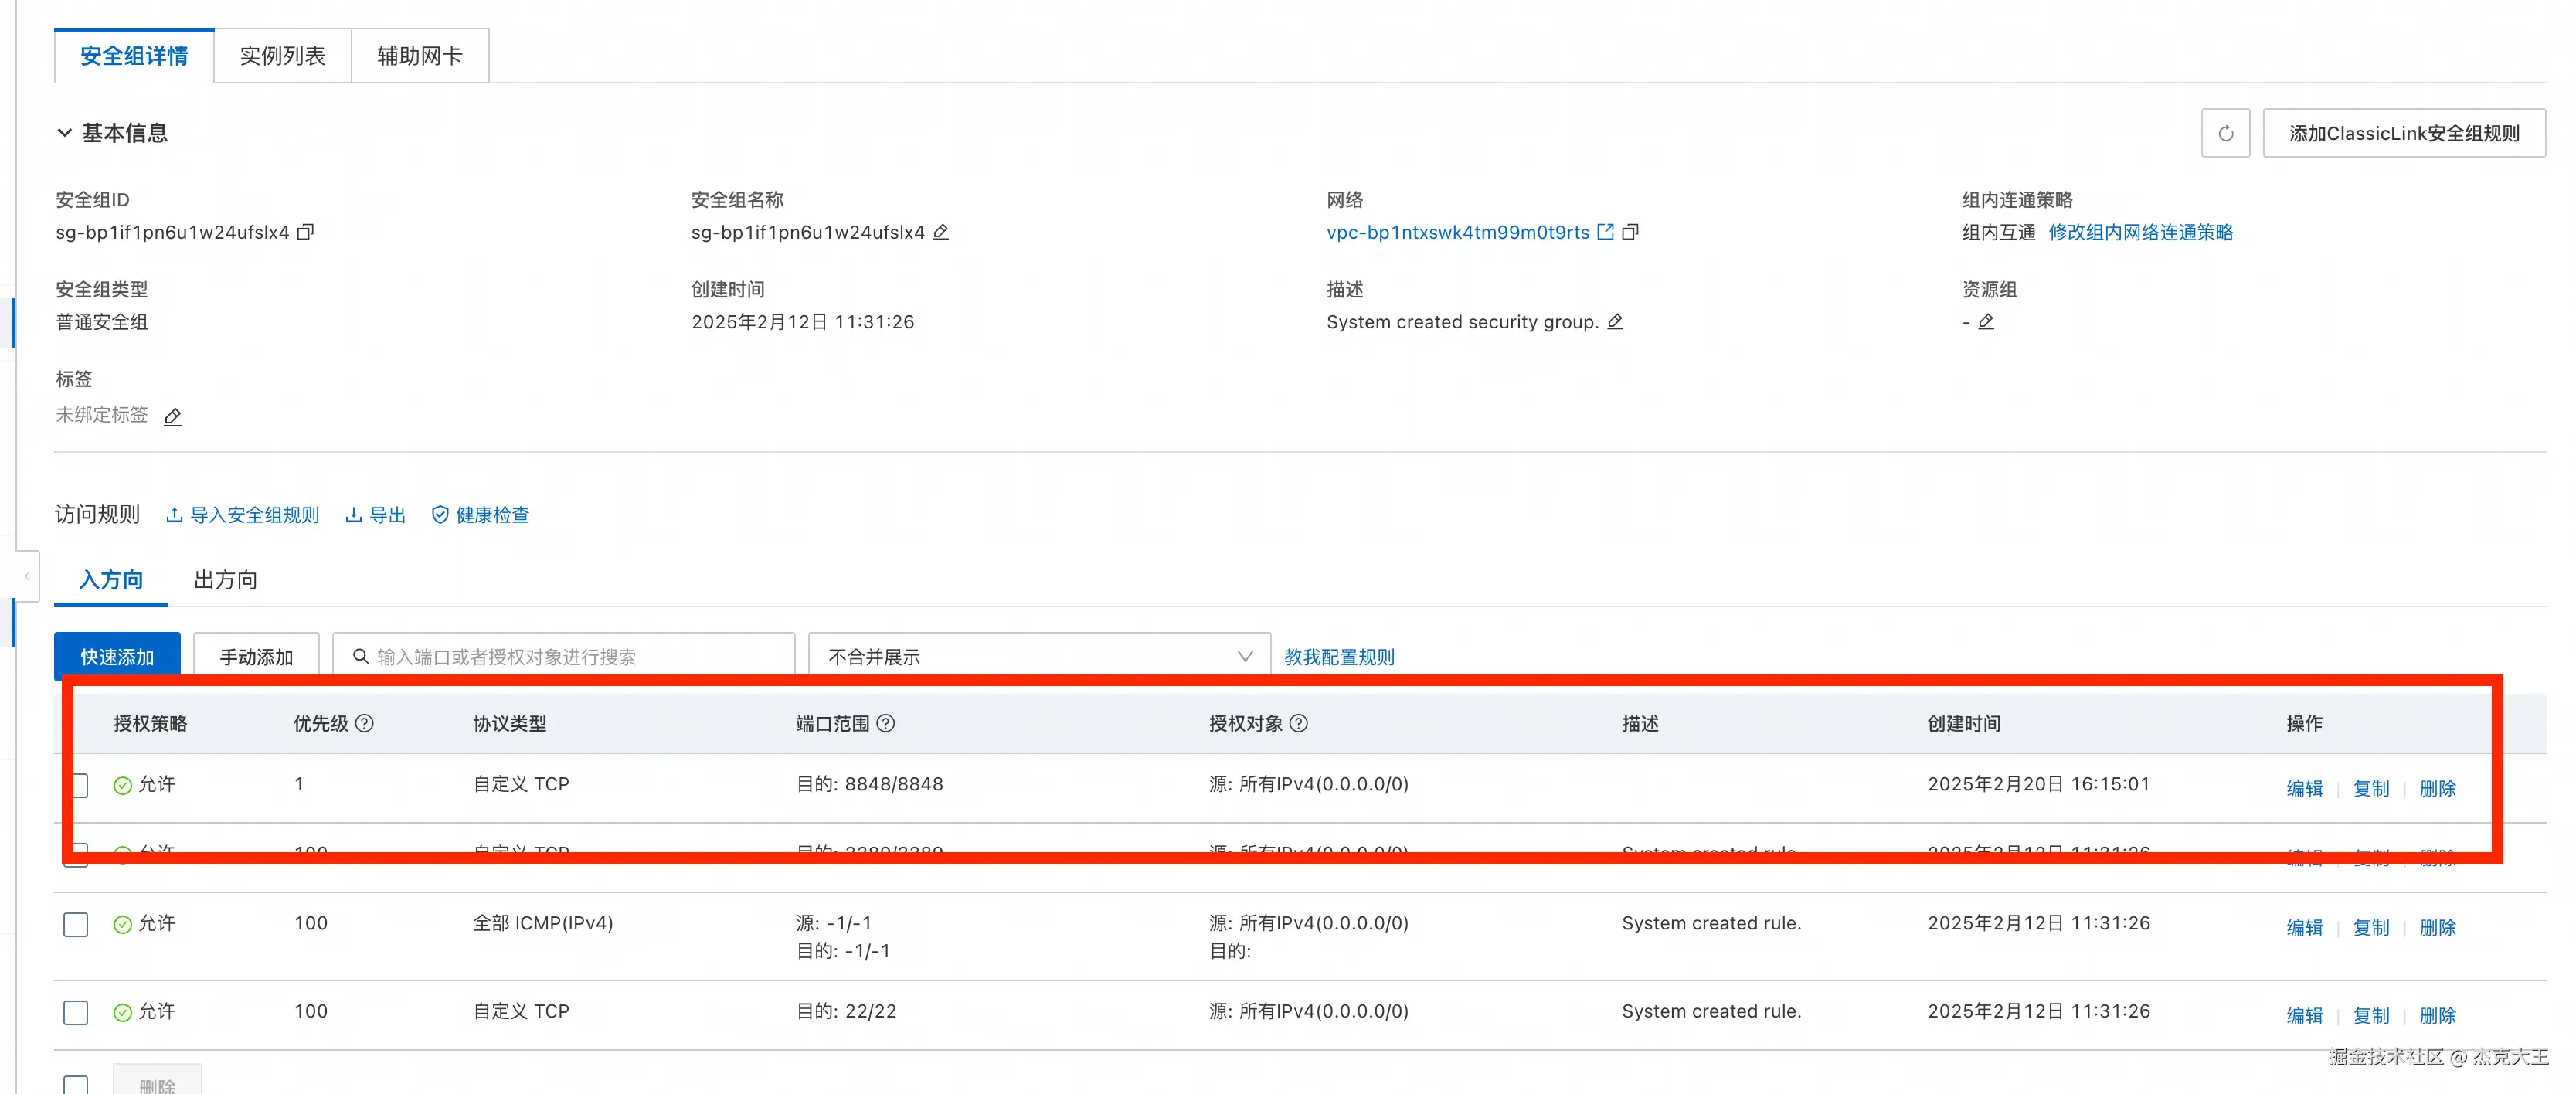Open authorization object help icon
The height and width of the screenshot is (1094, 2576).
[1298, 723]
